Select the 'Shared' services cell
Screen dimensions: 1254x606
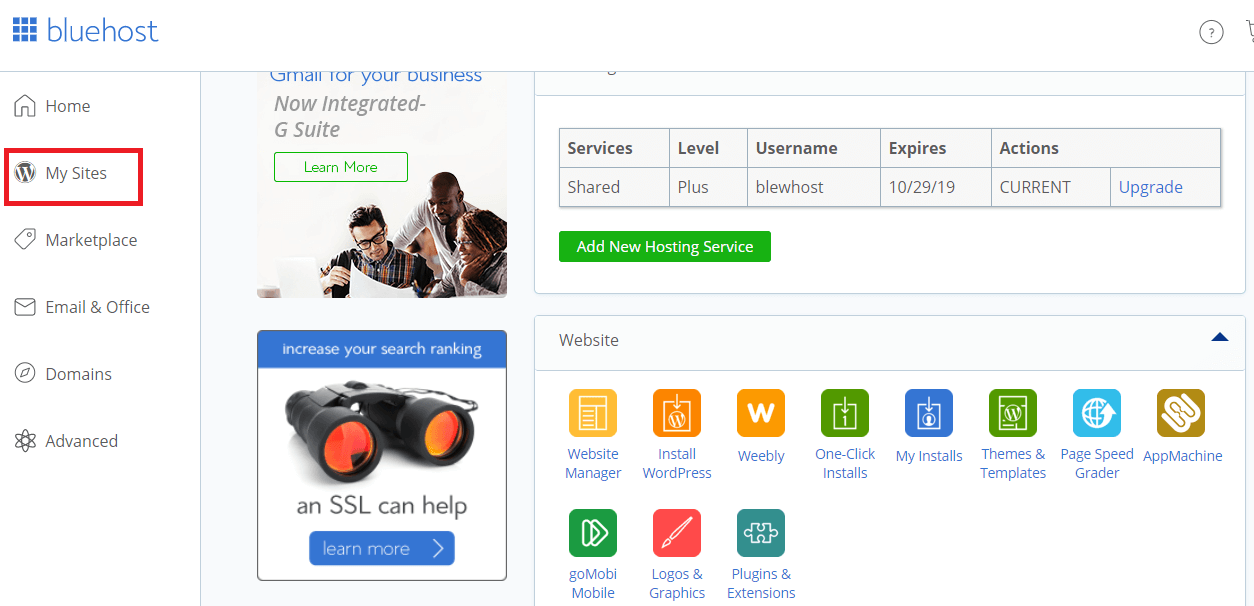click(614, 187)
